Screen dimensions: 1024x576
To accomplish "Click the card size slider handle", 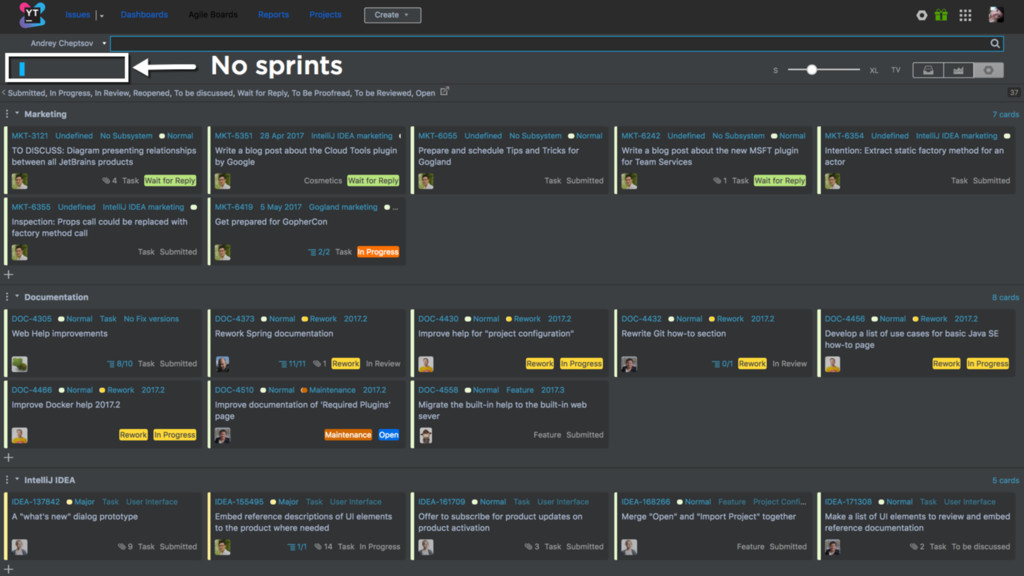I will pos(812,69).
